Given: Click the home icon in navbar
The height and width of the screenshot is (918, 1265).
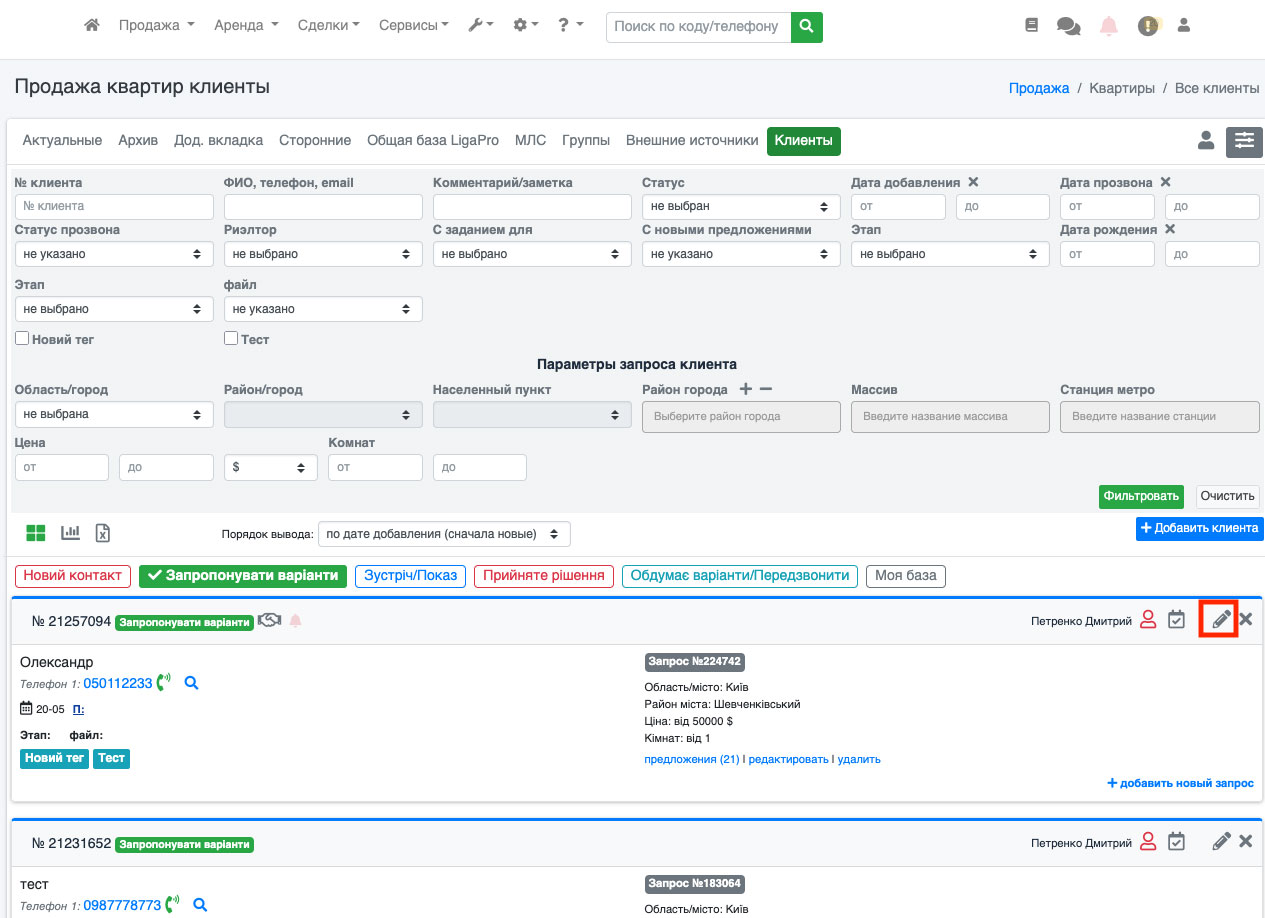Looking at the screenshot, I should click(x=92, y=26).
